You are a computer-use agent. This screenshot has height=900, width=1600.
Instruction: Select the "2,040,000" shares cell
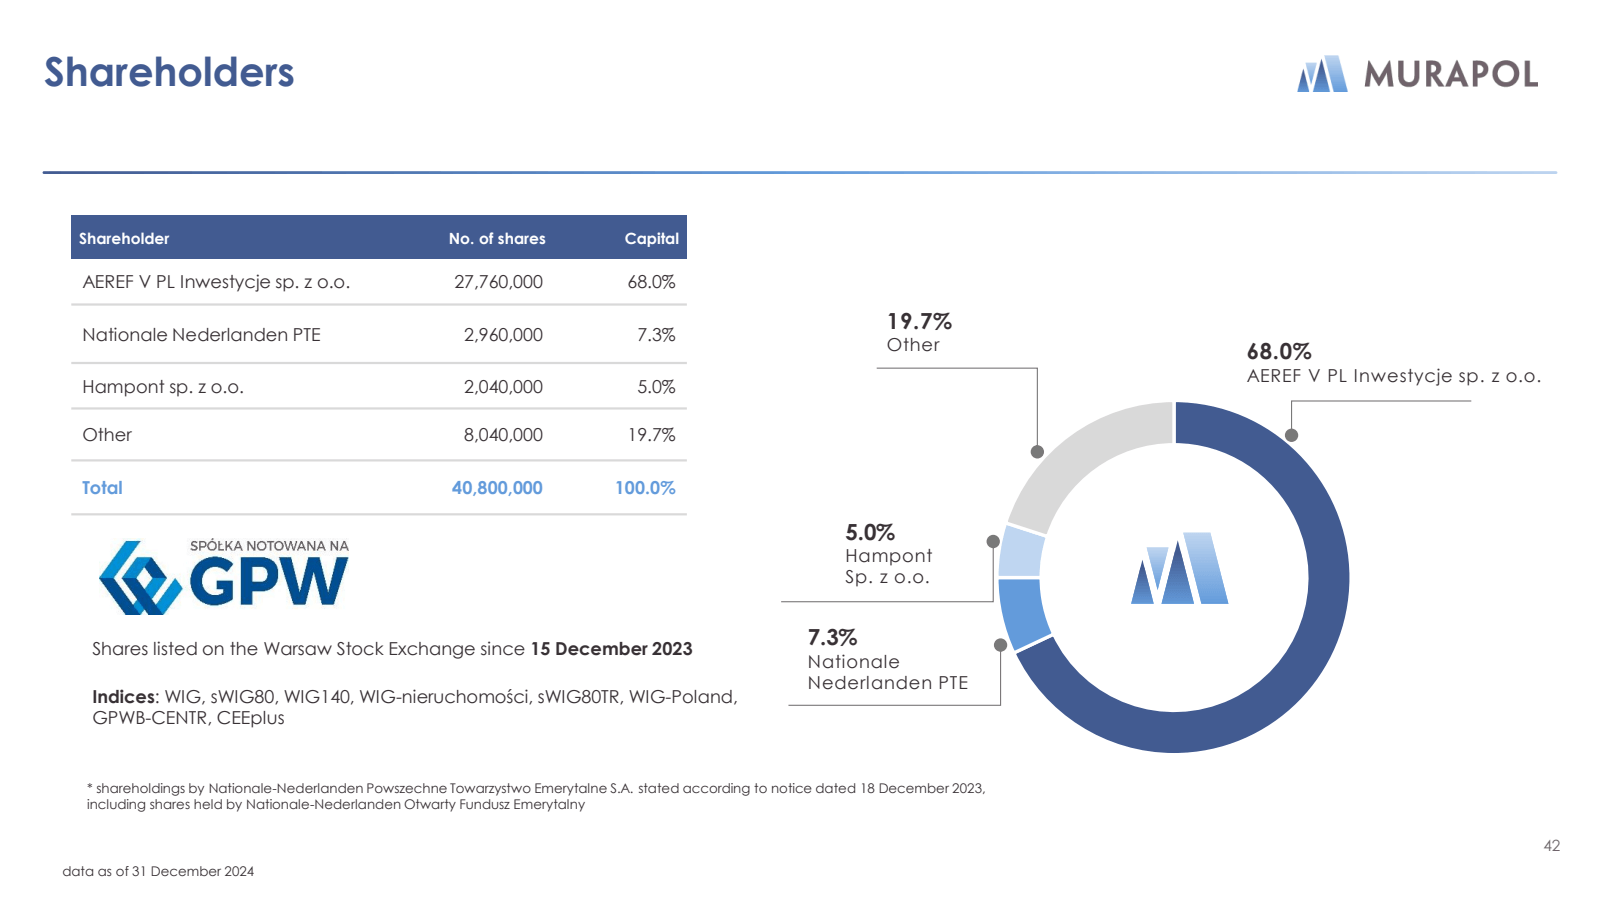click(503, 387)
